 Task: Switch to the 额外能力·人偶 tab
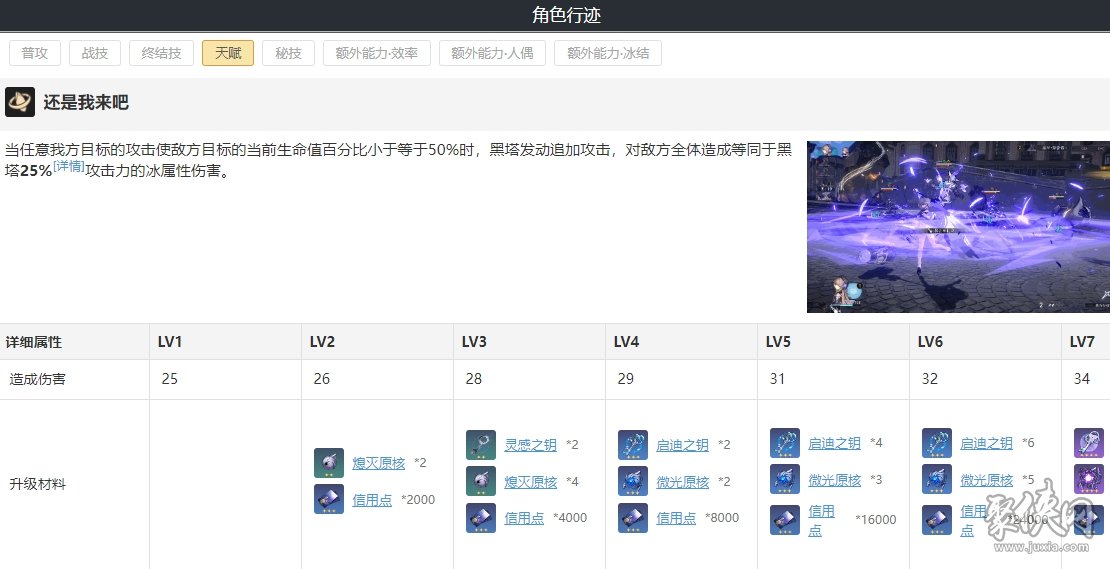point(492,53)
